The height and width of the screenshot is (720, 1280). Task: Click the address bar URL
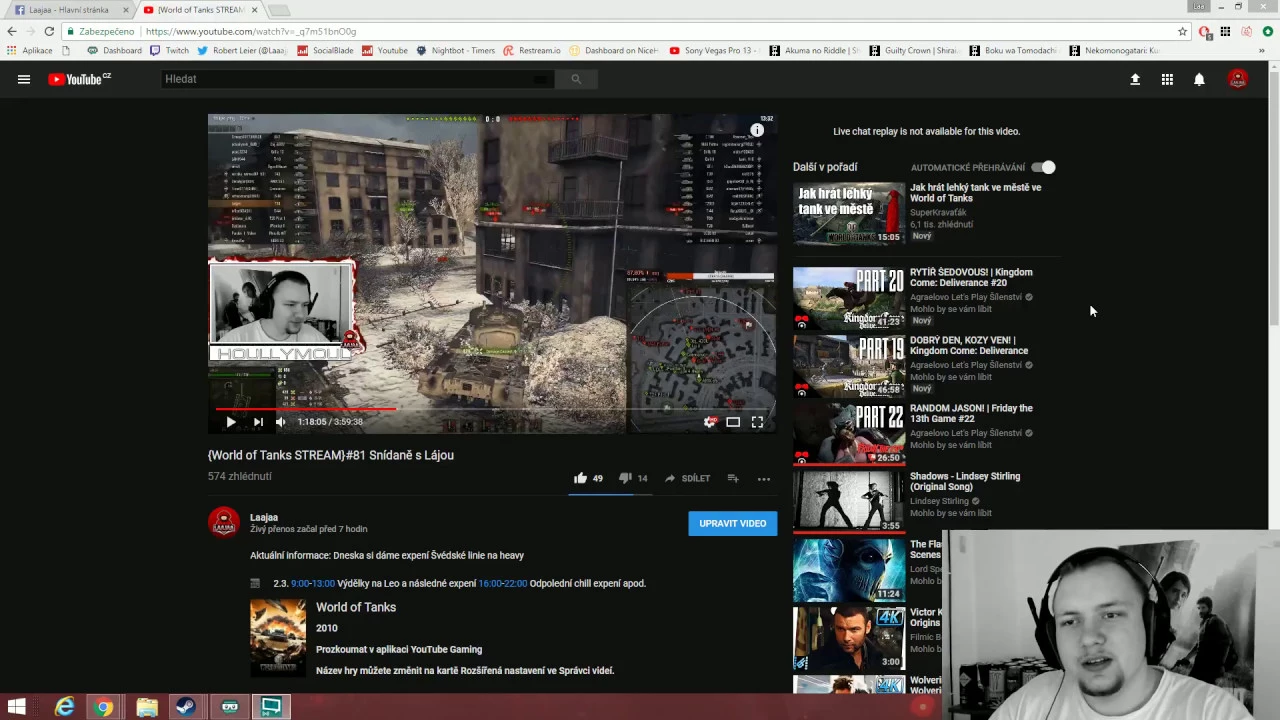[x=250, y=31]
